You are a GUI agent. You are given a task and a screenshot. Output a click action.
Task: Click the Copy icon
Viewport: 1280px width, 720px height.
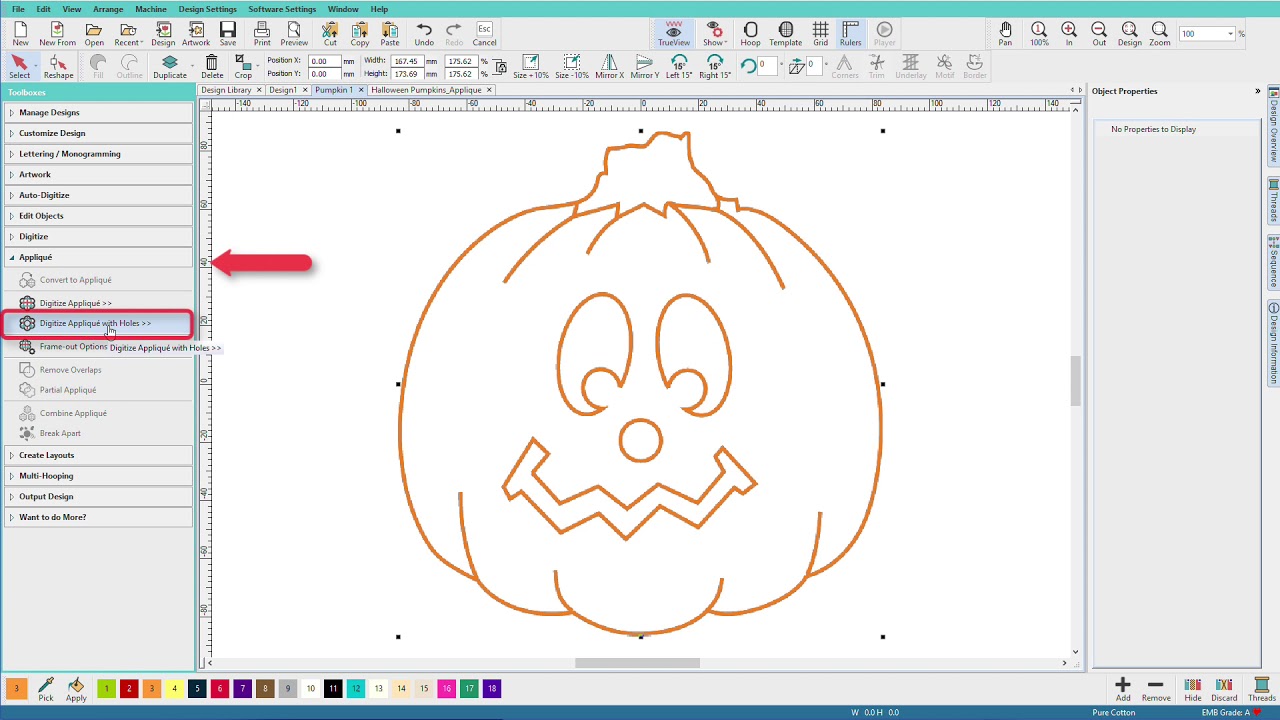pos(360,34)
